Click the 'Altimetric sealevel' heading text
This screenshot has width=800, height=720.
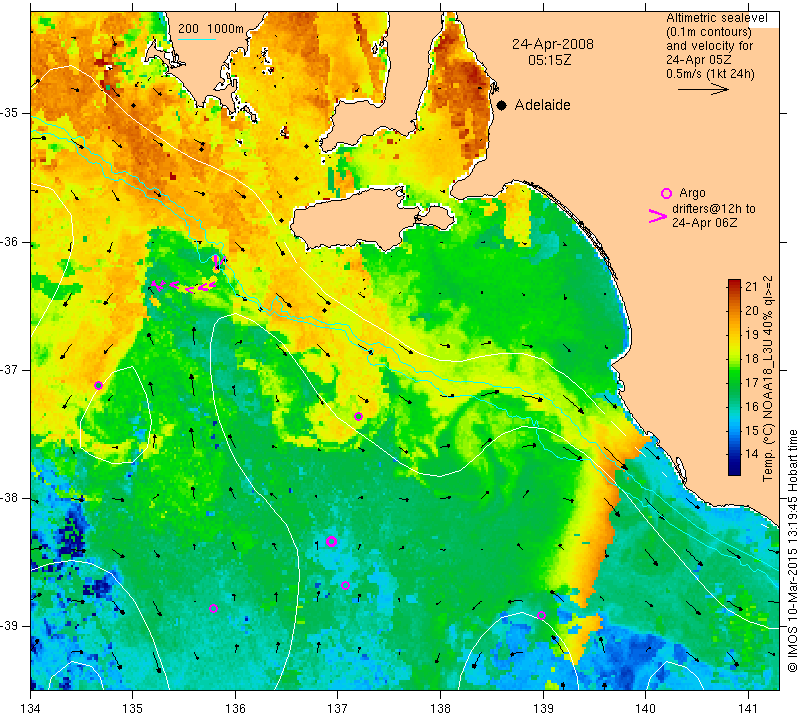(x=716, y=18)
